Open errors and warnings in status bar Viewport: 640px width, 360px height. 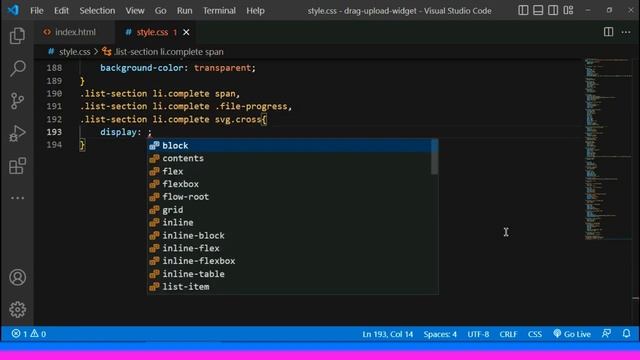point(29,334)
